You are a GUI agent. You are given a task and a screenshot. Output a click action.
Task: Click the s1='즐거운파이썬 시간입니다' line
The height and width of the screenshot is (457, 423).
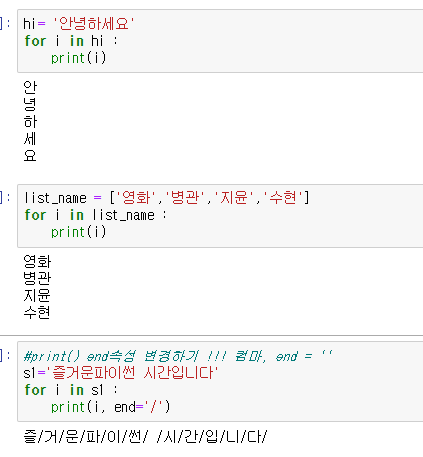click(x=121, y=373)
